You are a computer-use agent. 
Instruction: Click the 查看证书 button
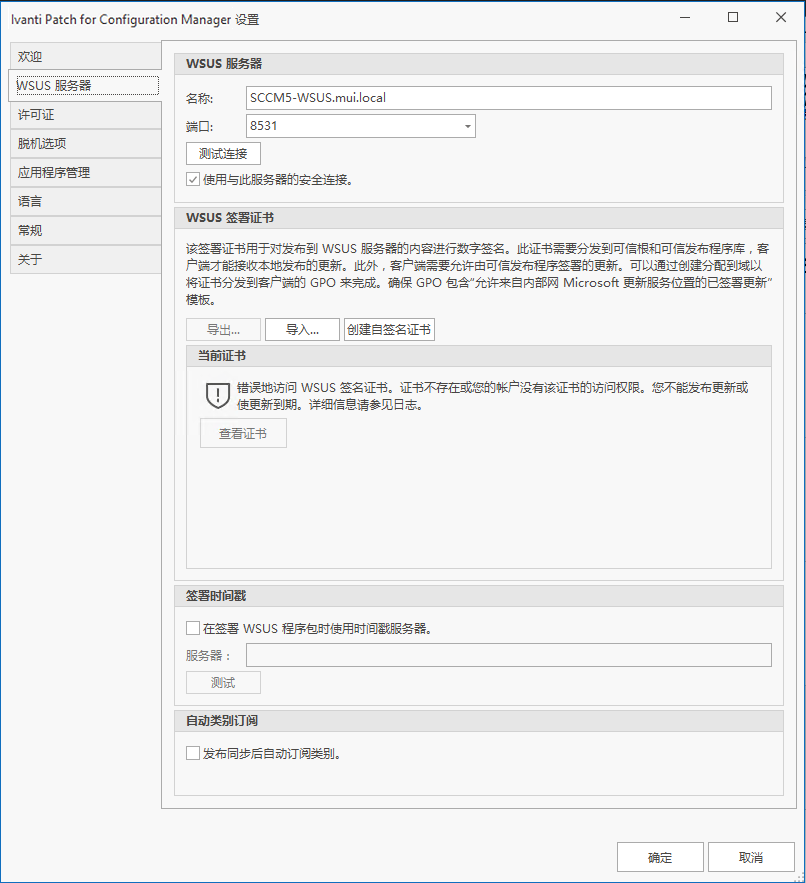243,433
